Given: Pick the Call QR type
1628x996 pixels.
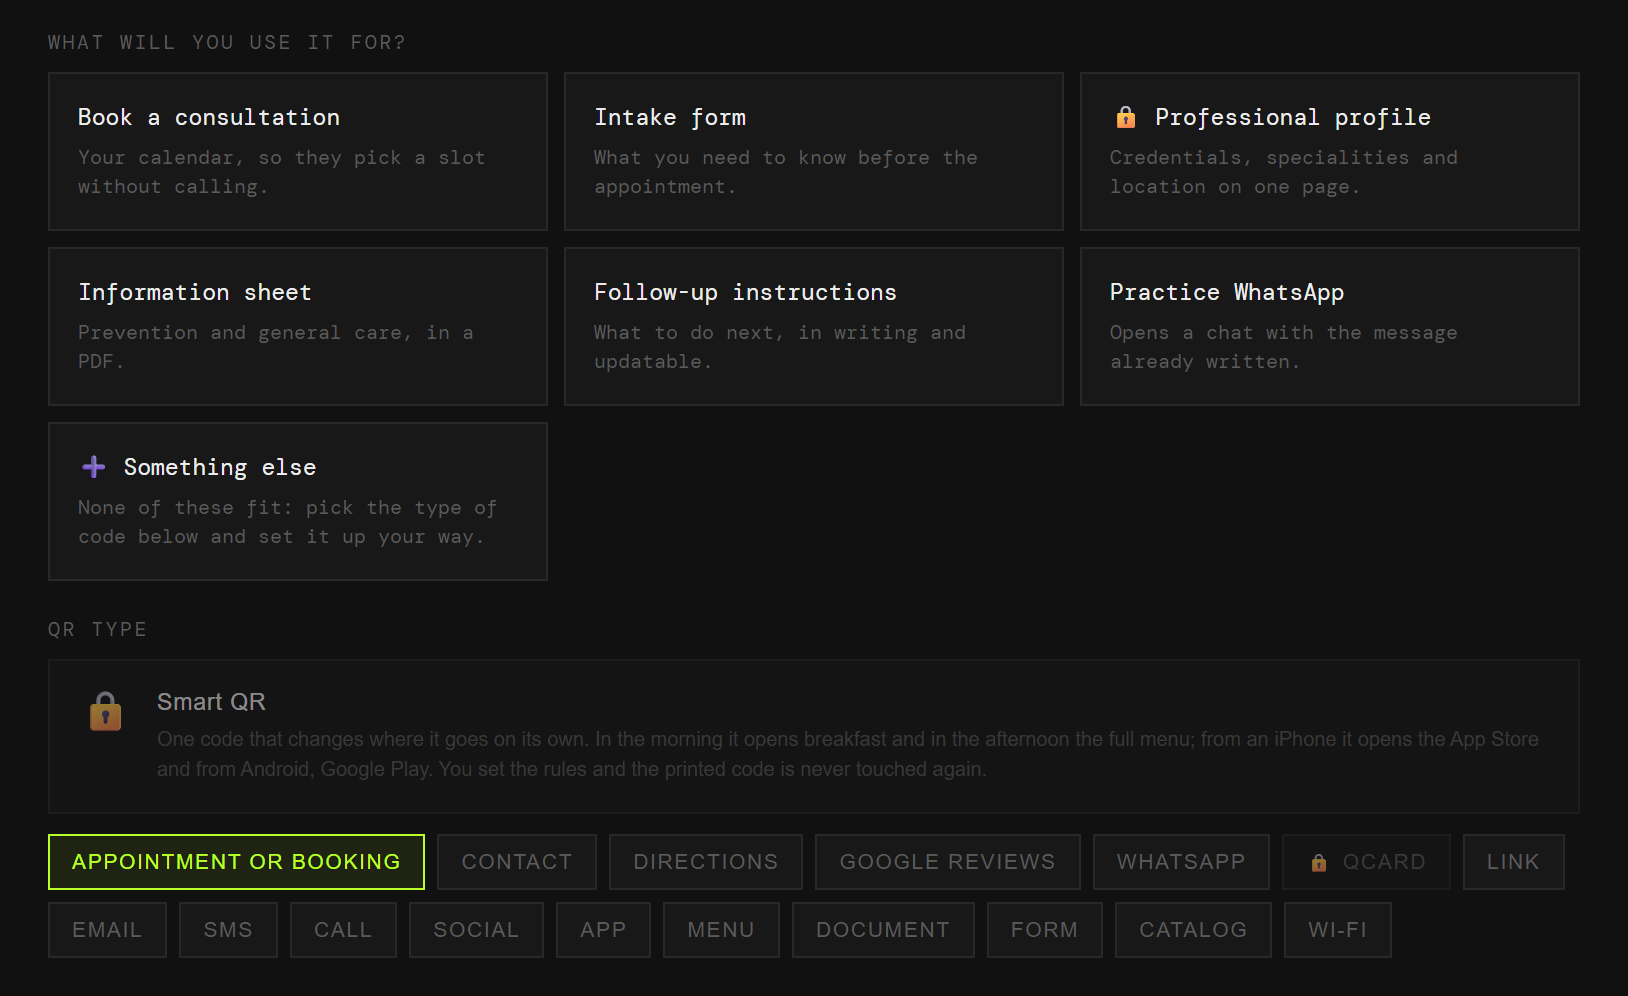Looking at the screenshot, I should (x=343, y=930).
